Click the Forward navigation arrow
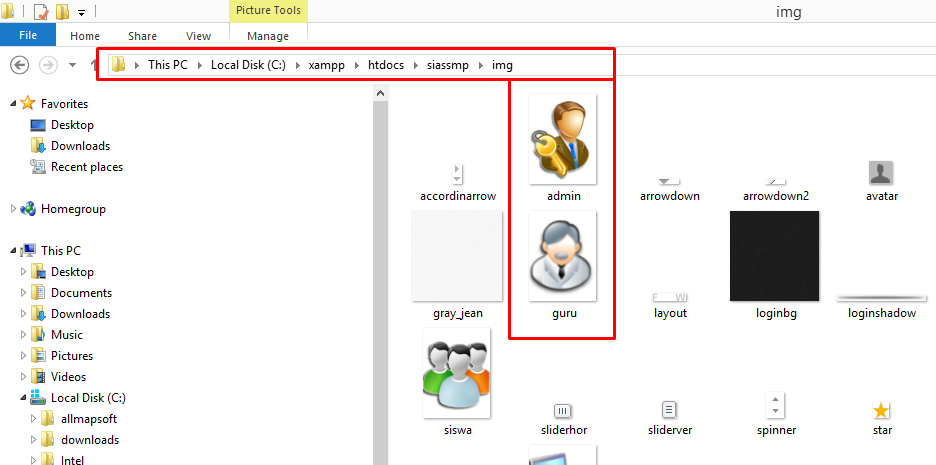 [48, 65]
